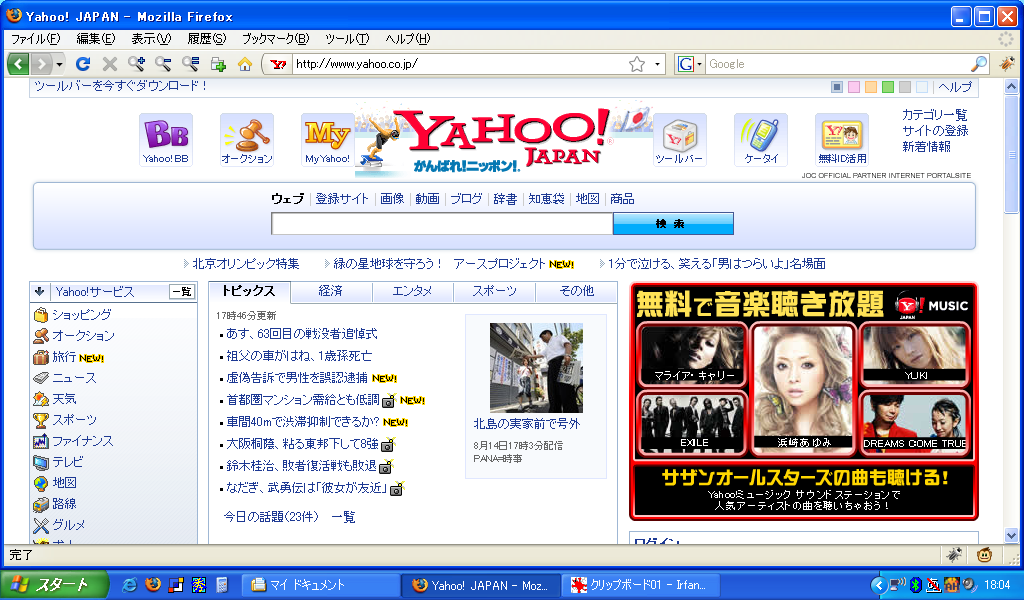
Task: Click the ケータイ mobile phone icon
Action: pyautogui.click(x=761, y=140)
